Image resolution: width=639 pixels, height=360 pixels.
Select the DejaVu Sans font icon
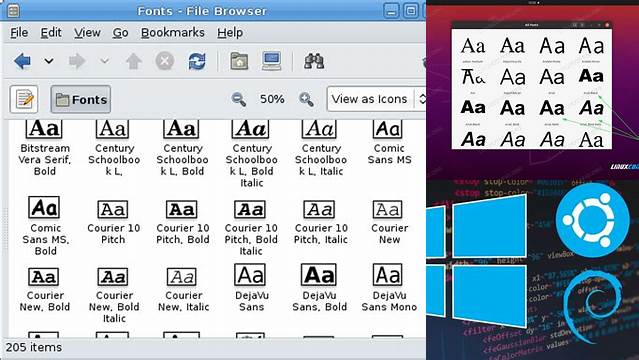coord(250,275)
